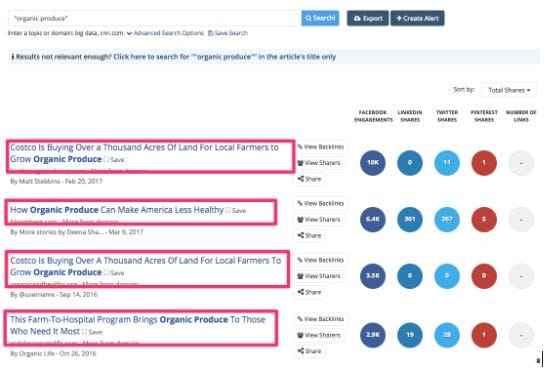Open Costco article dated Sep 14, 2016

(x=145, y=267)
